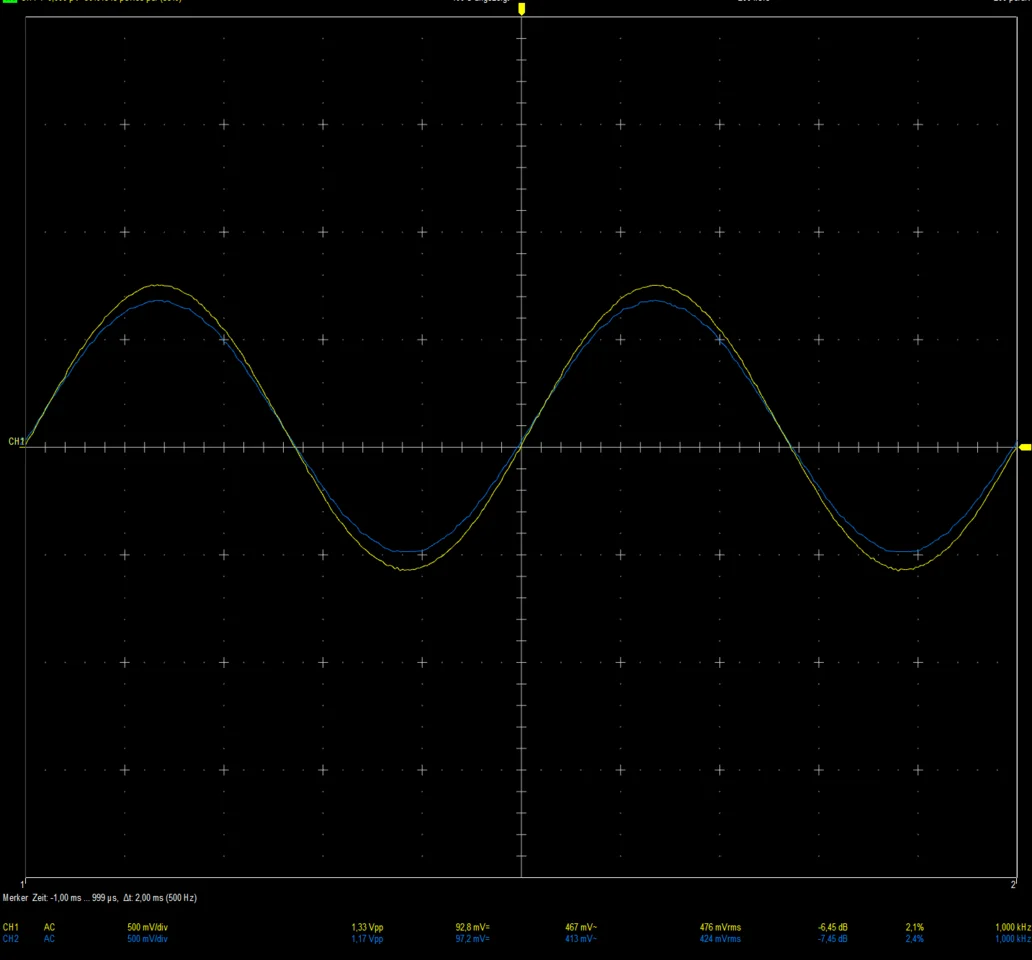
Task: Open the CH2 500 mV/div scale setting
Action: tap(147, 939)
